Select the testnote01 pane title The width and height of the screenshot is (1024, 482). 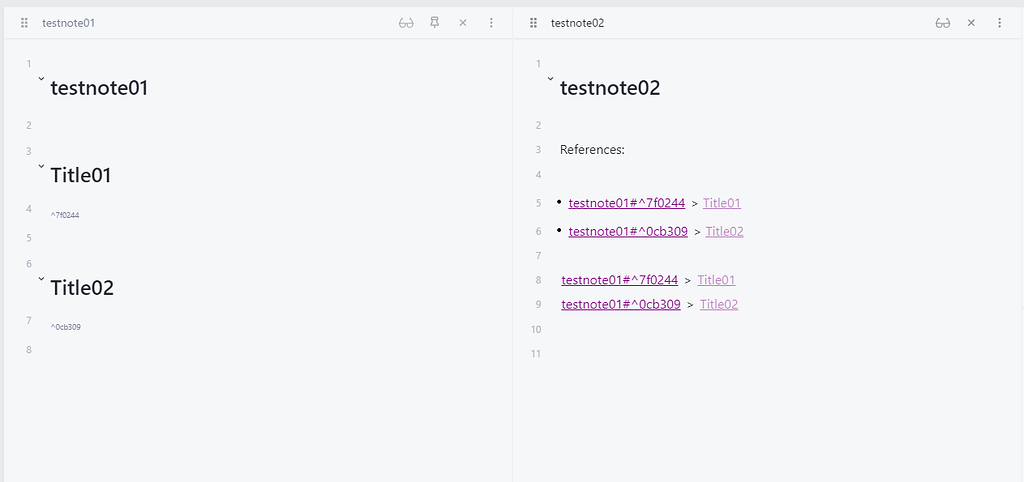pyautogui.click(x=69, y=23)
